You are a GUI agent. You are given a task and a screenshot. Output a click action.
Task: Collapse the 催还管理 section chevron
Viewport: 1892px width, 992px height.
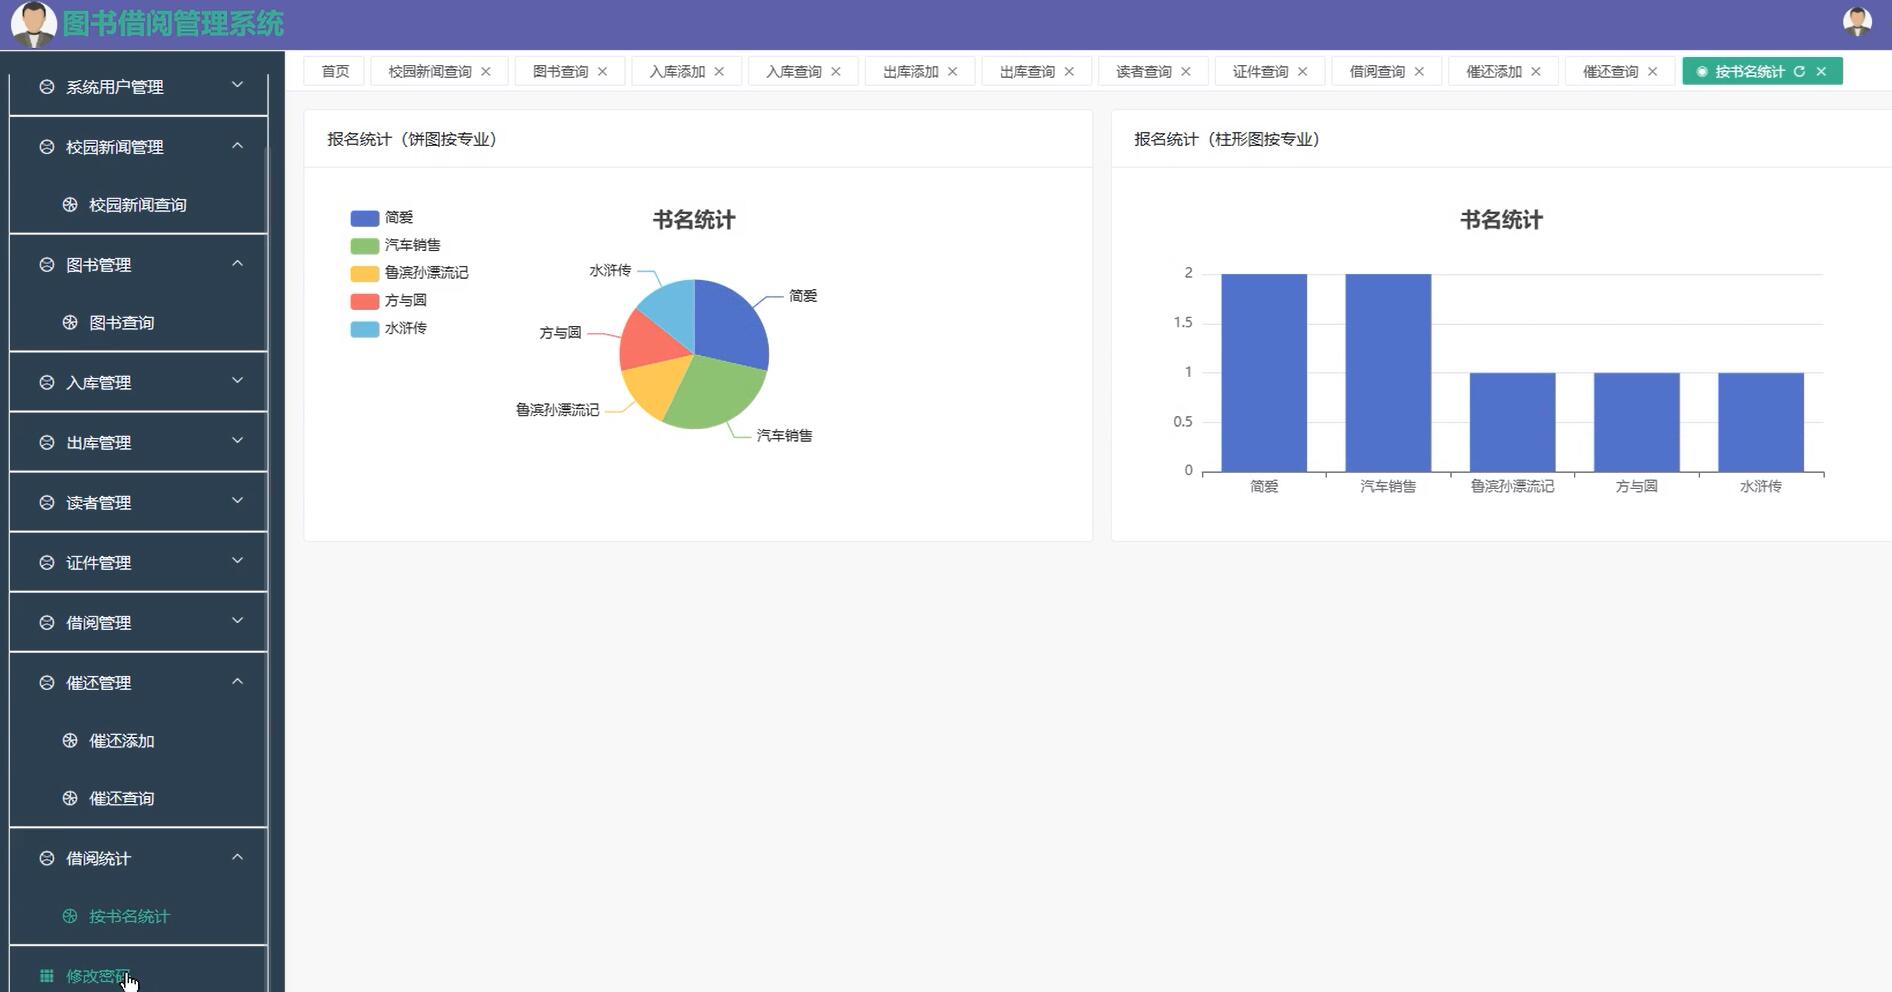[238, 681]
